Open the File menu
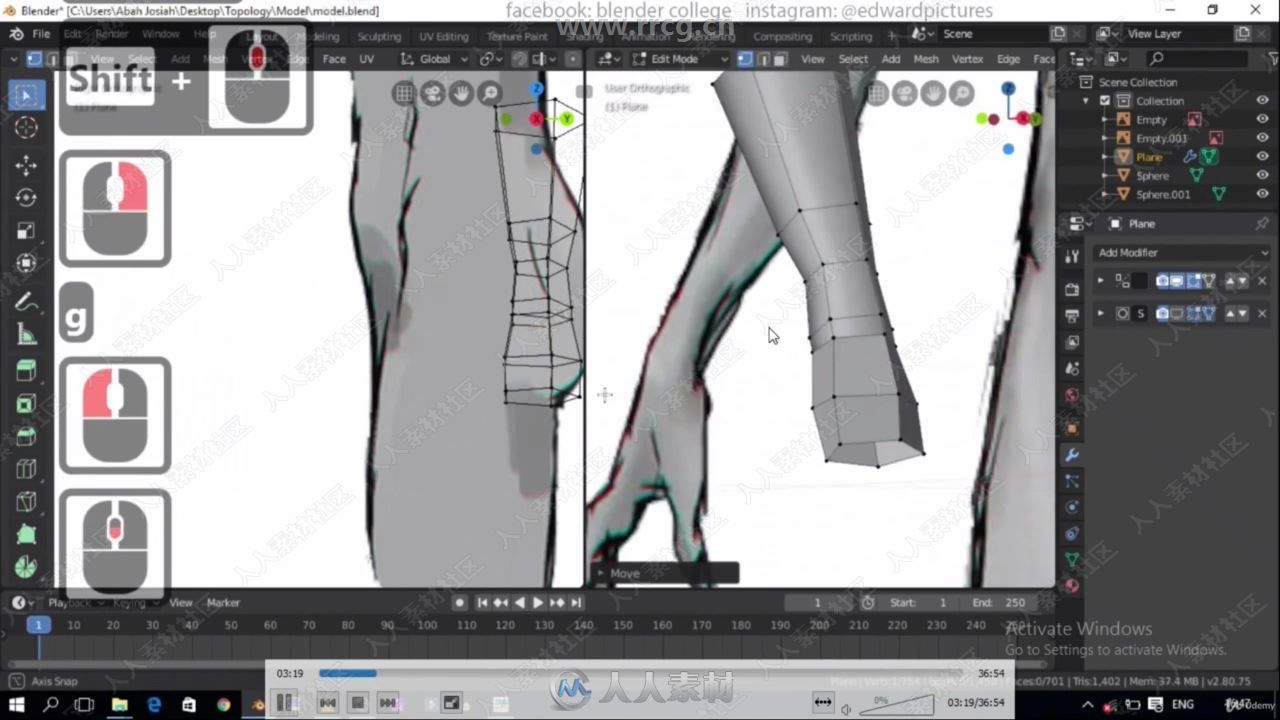This screenshot has height=720, width=1280. tap(41, 34)
